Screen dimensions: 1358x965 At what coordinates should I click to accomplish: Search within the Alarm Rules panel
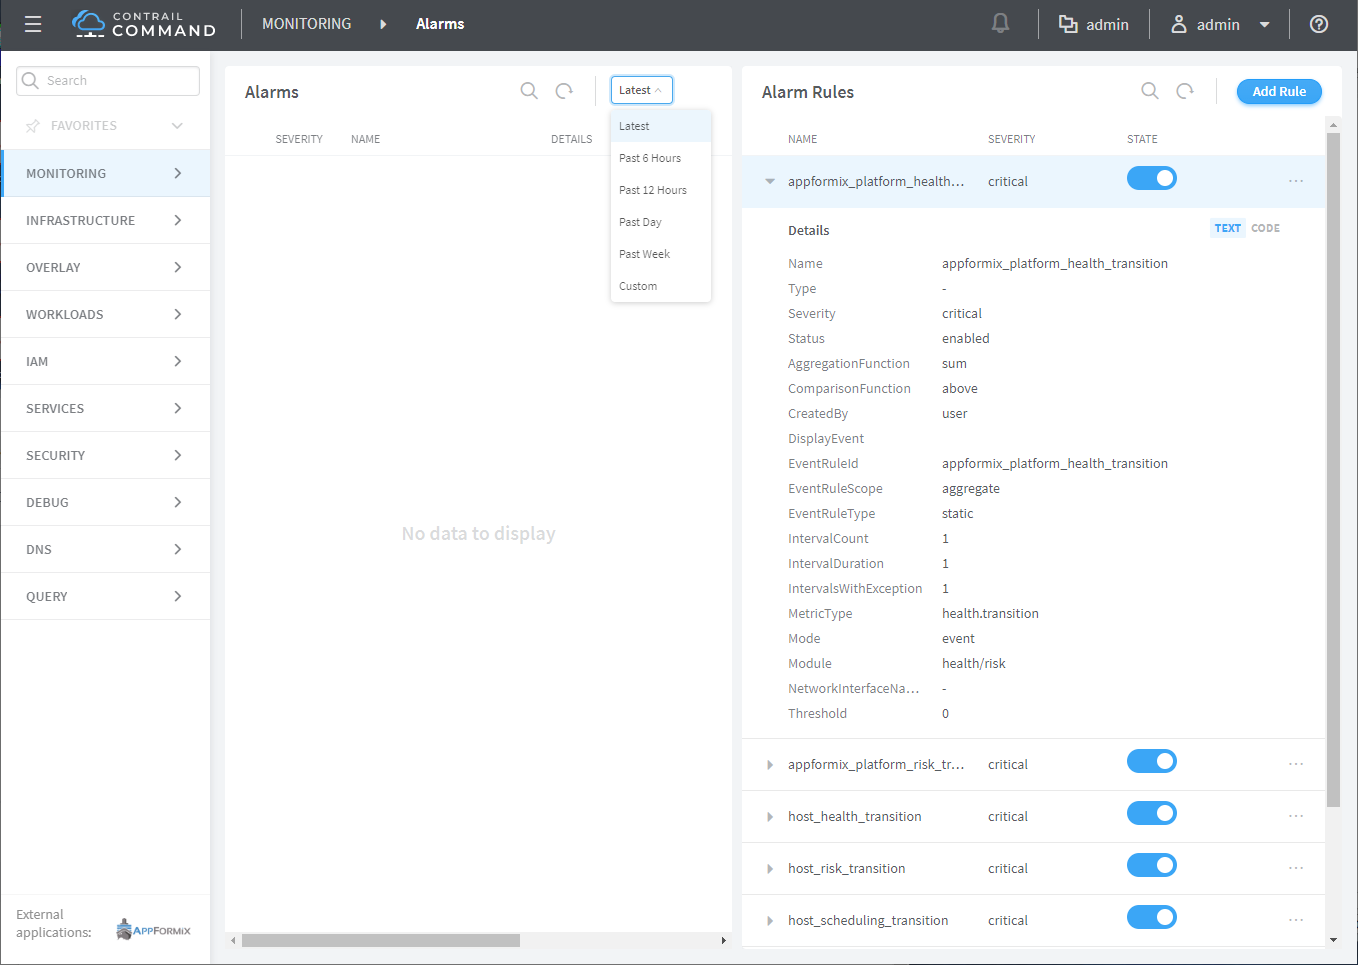[x=1150, y=91]
